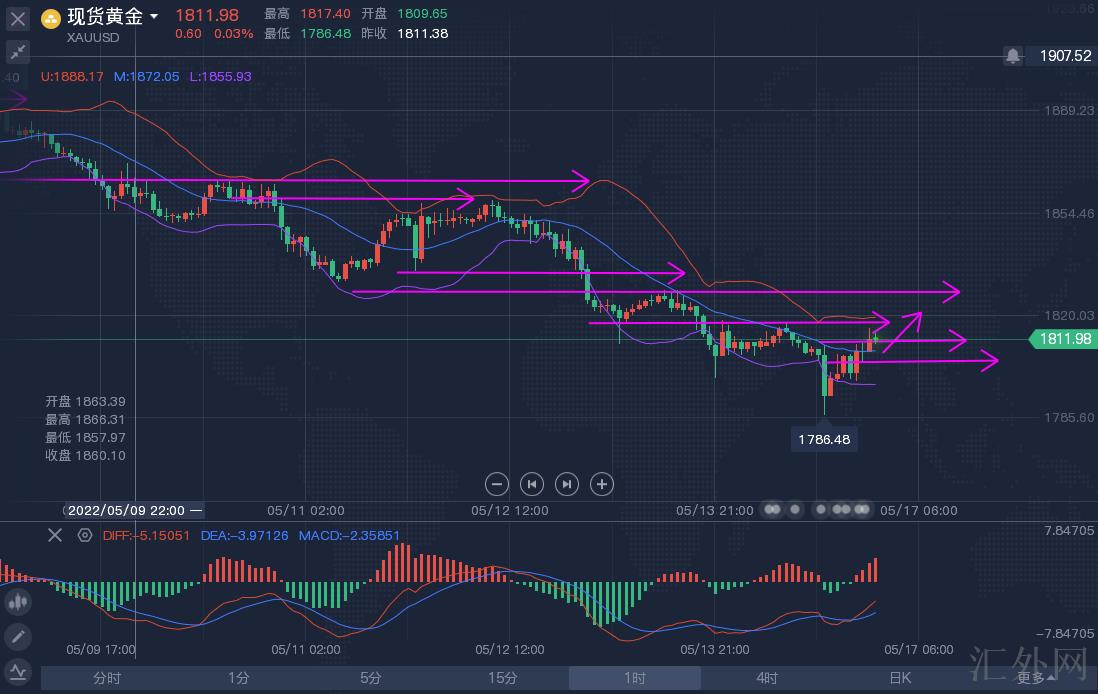Click event markers near 05/13 21:00

tap(782, 510)
